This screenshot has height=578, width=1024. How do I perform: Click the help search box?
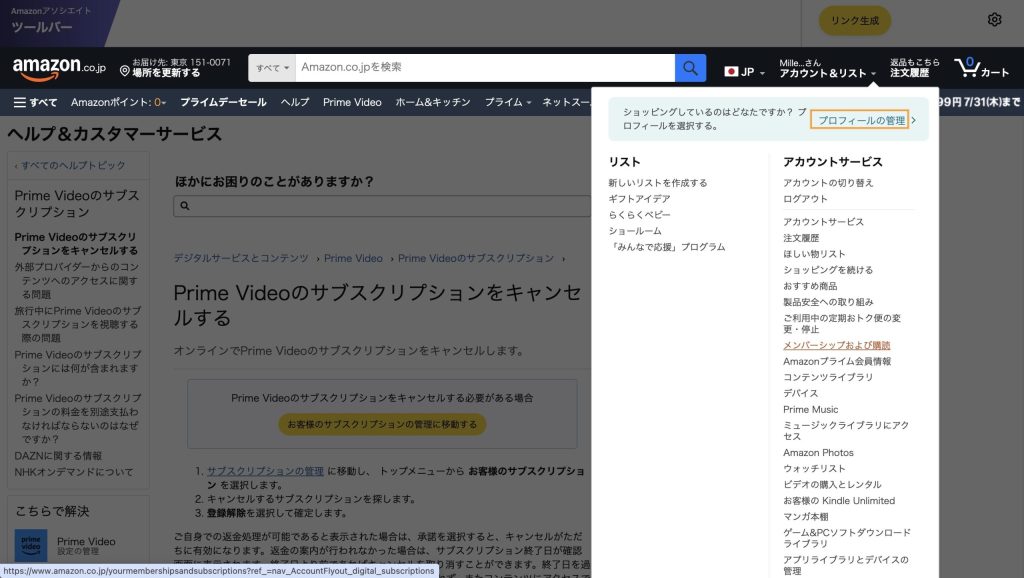click(x=380, y=206)
